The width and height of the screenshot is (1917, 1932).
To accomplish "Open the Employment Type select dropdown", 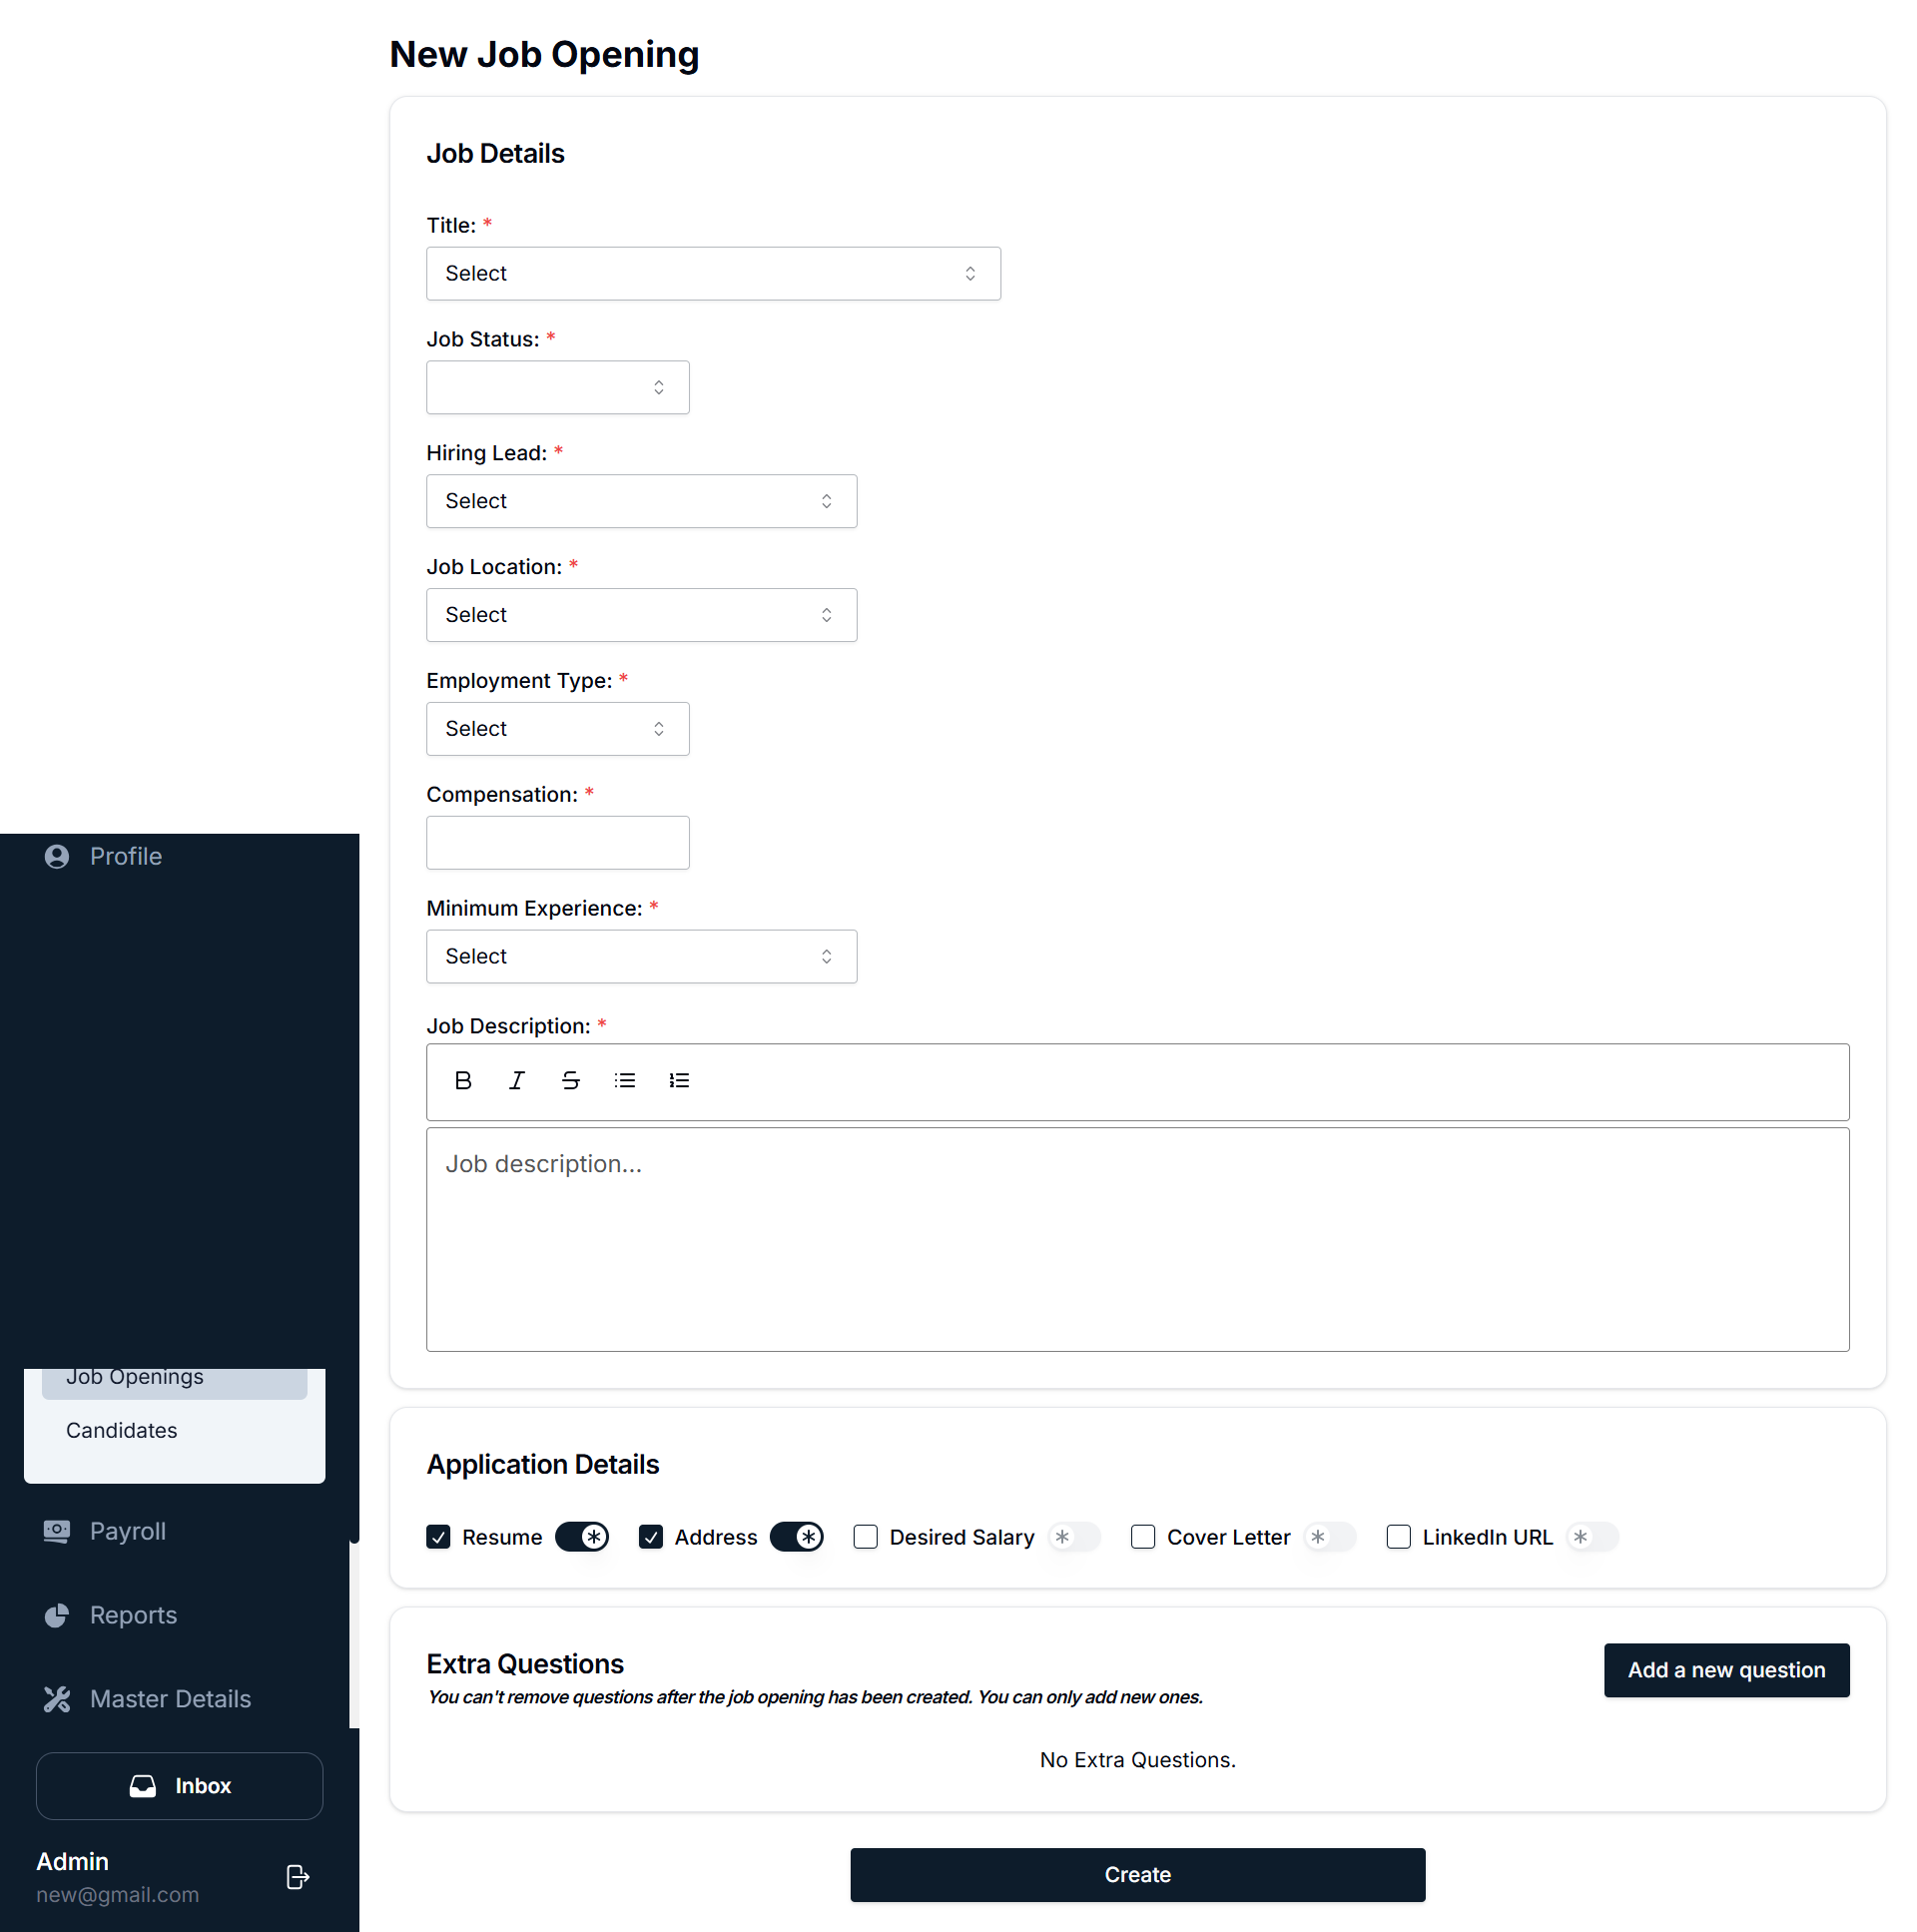I will (x=557, y=728).
